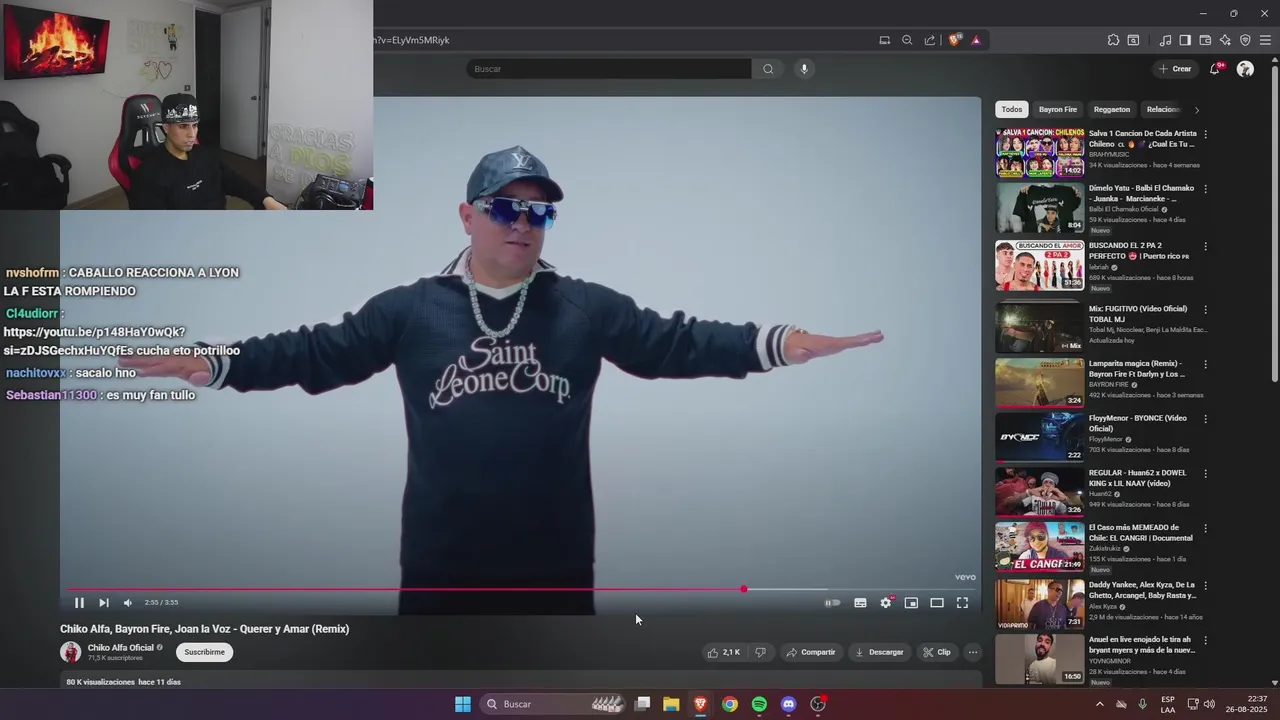The width and height of the screenshot is (1280, 720).
Task: Enter full screen mode
Action: [962, 603]
